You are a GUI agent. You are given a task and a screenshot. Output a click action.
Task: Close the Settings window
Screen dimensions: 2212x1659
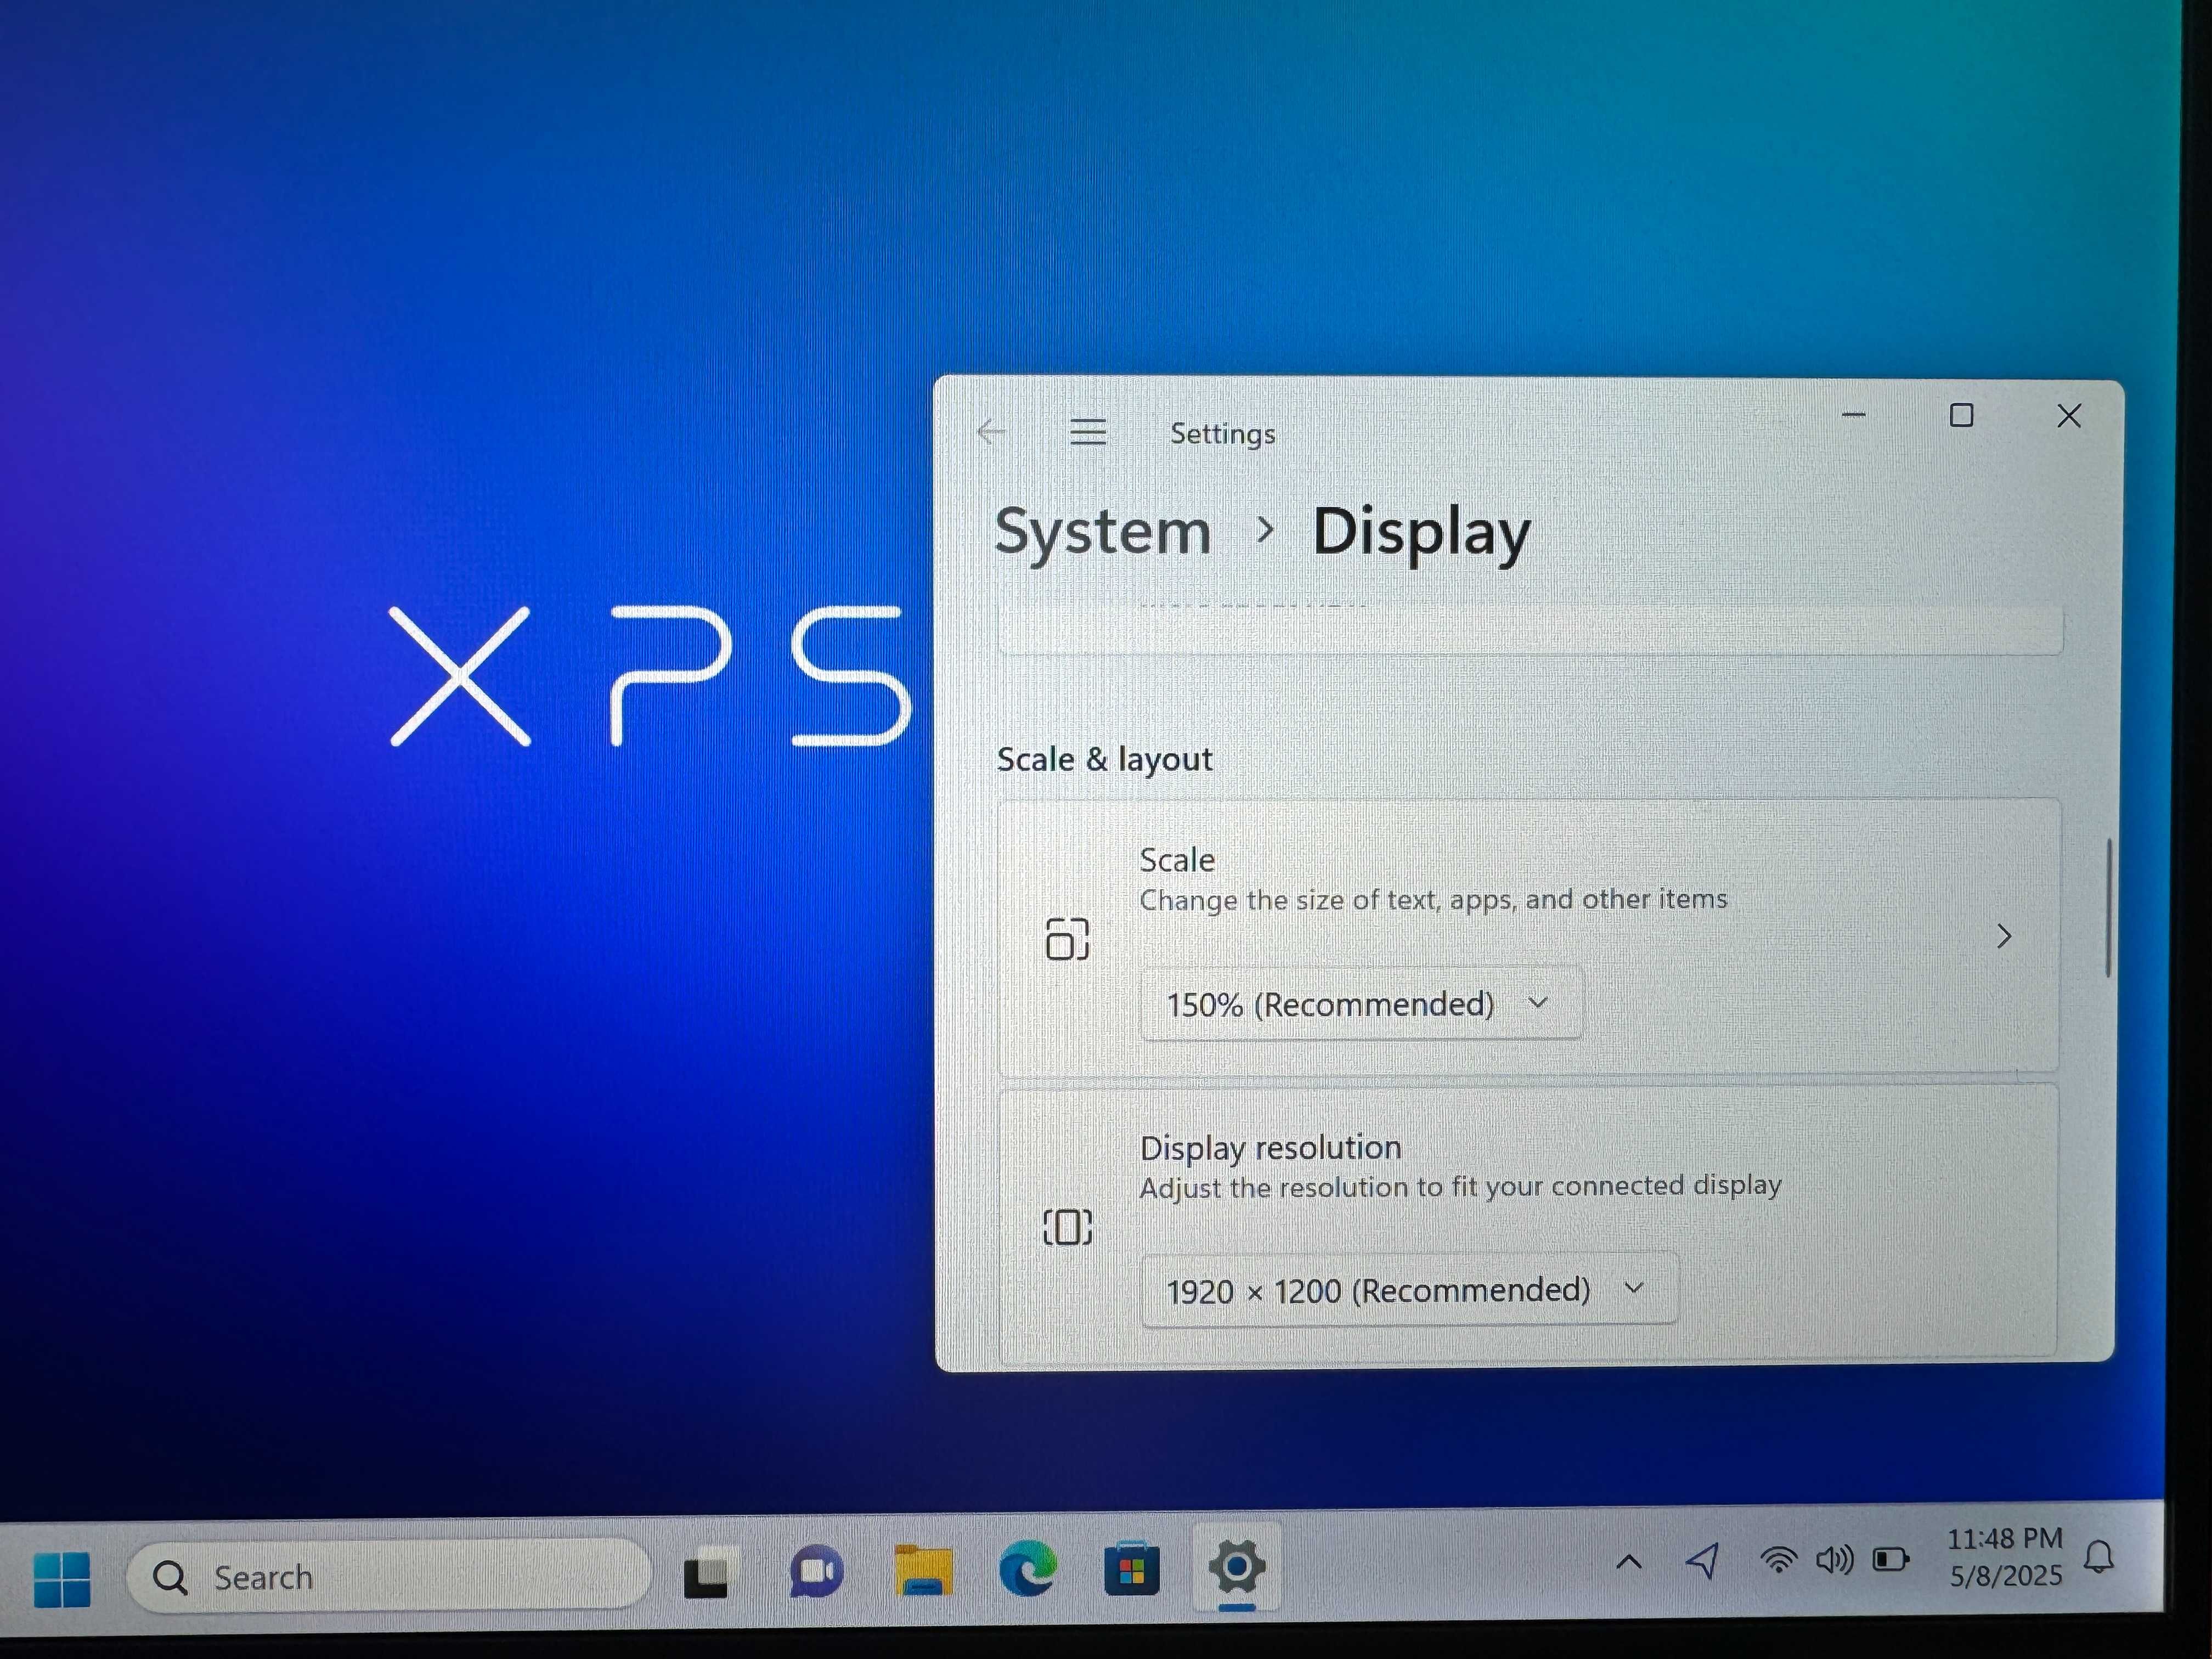click(x=2069, y=415)
